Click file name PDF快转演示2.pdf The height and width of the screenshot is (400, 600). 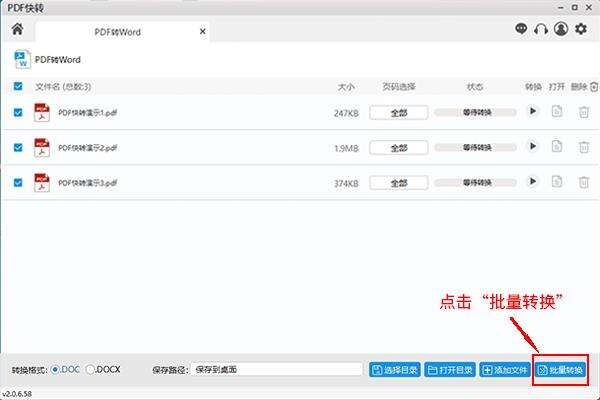click(88, 148)
